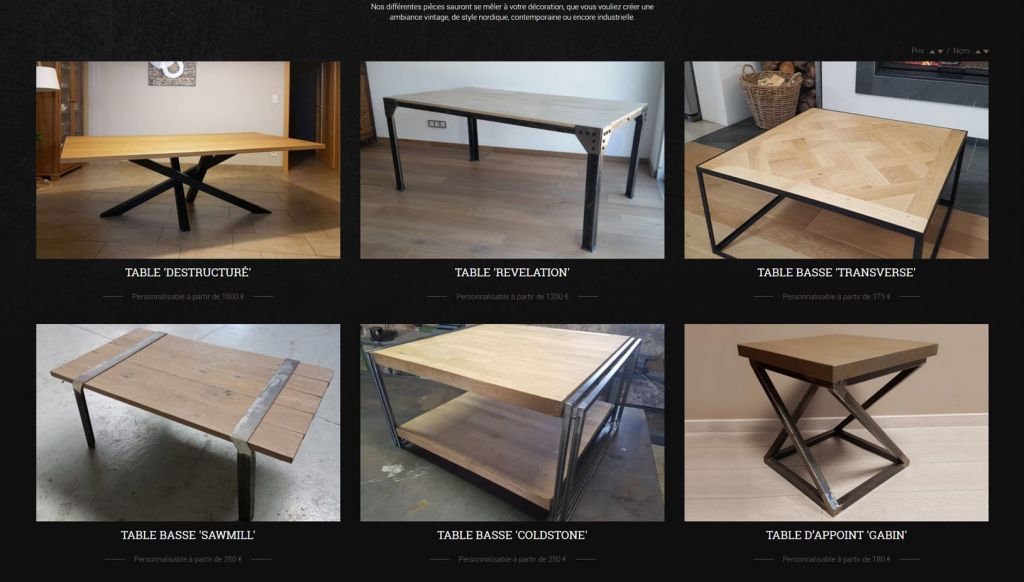The height and width of the screenshot is (582, 1024).
Task: Open the Table 'Destructuré' product photo
Action: pos(188,160)
